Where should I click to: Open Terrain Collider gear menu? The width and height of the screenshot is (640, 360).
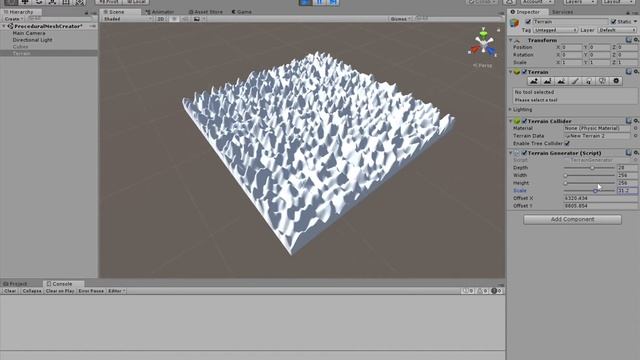point(636,121)
